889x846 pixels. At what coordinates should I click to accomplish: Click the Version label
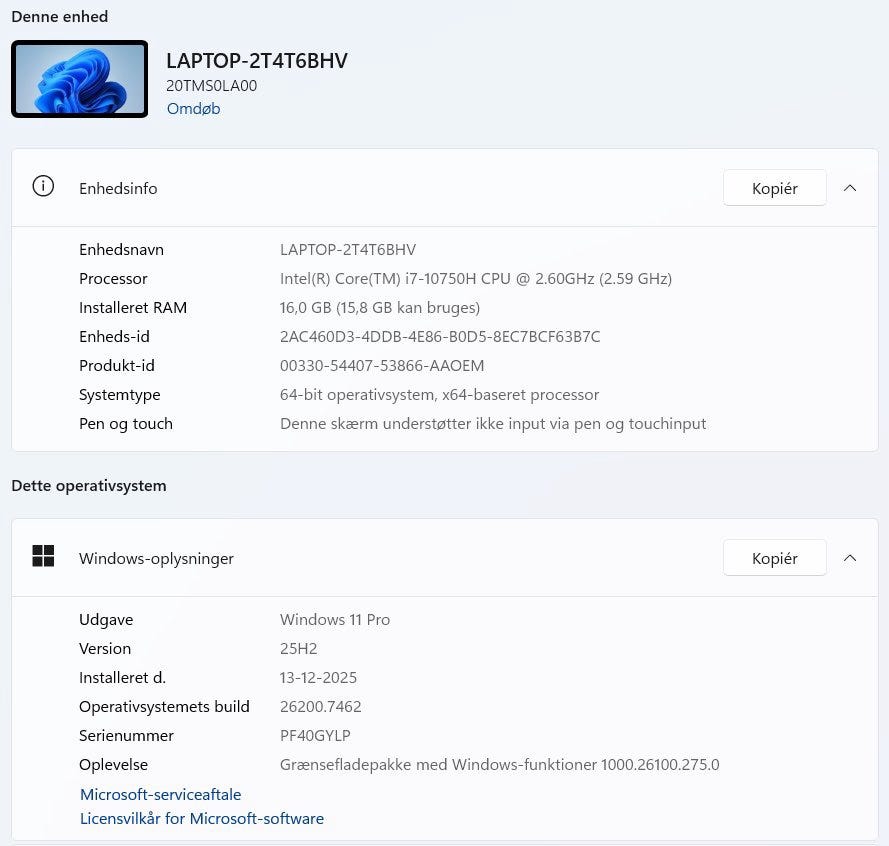coord(105,648)
